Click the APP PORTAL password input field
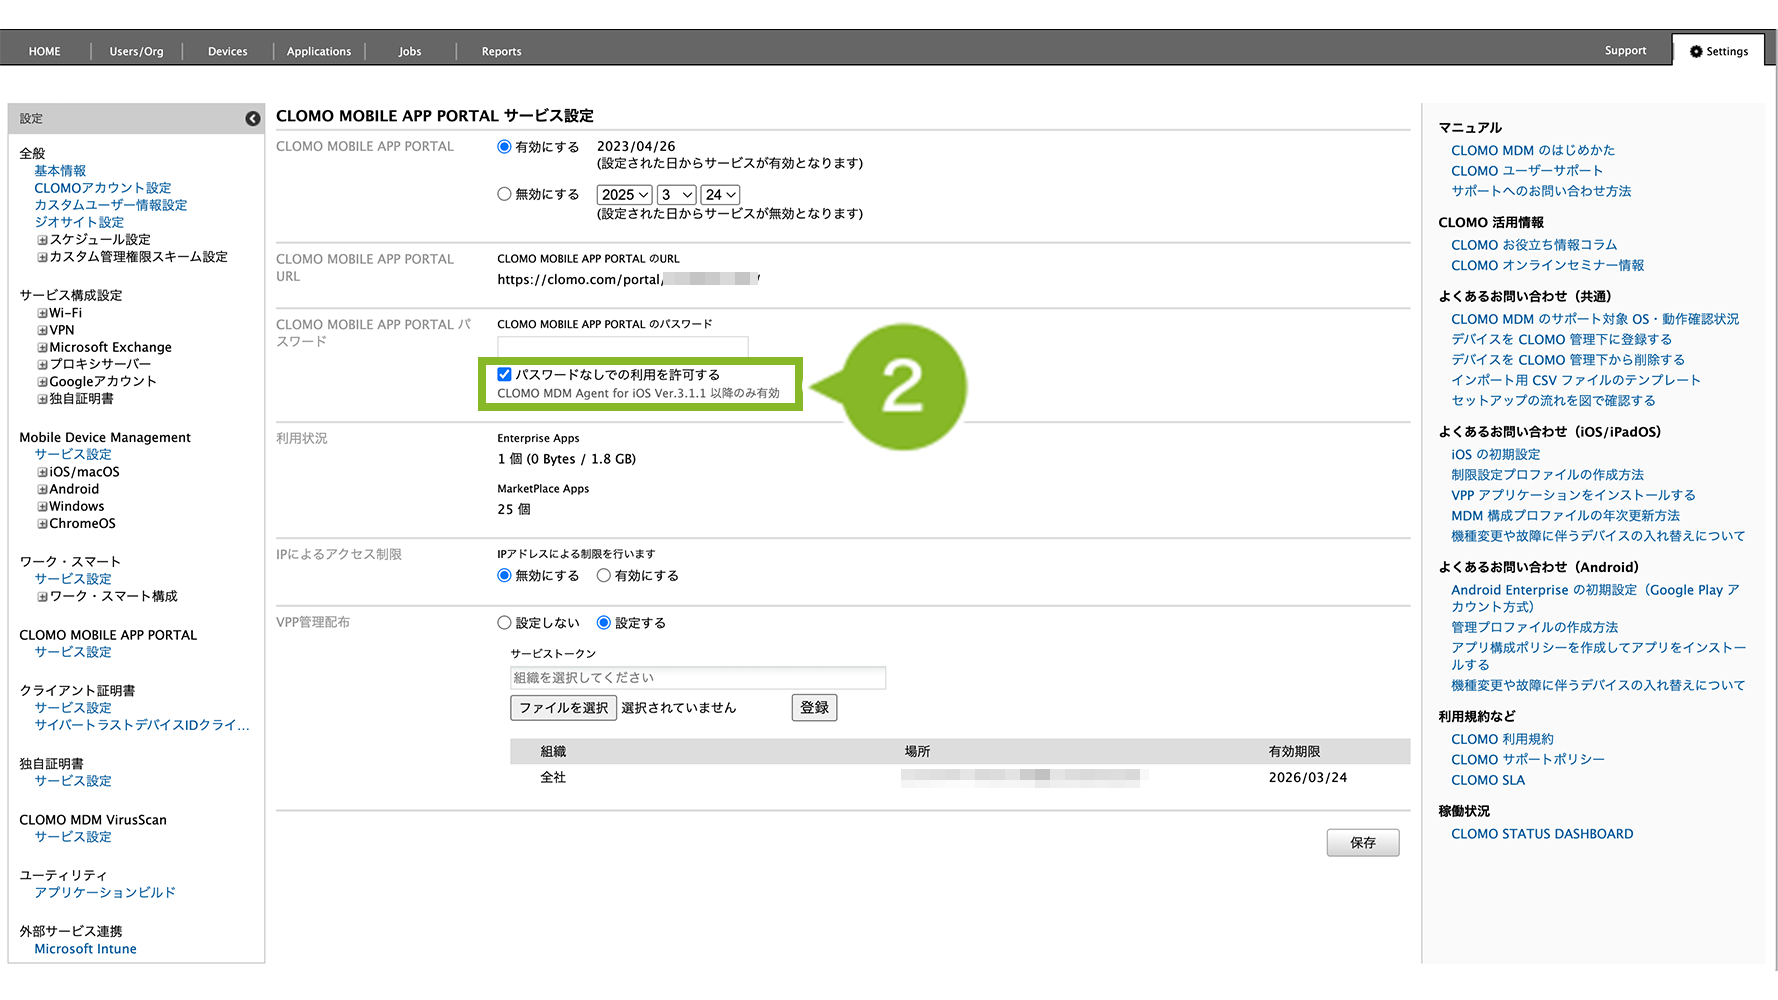Image resolution: width=1778 pixels, height=1000 pixels. pos(622,346)
